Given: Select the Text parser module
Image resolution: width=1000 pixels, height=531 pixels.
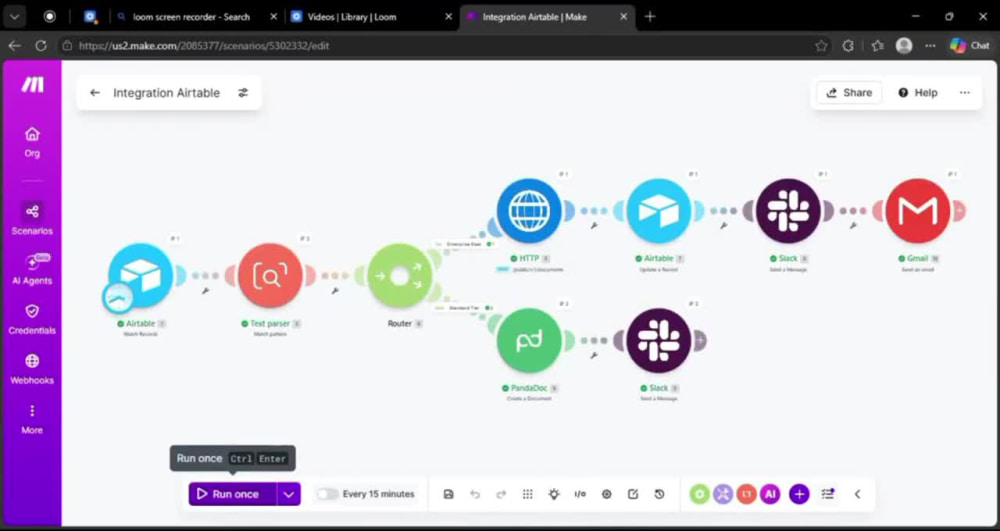Looking at the screenshot, I should click(270, 275).
